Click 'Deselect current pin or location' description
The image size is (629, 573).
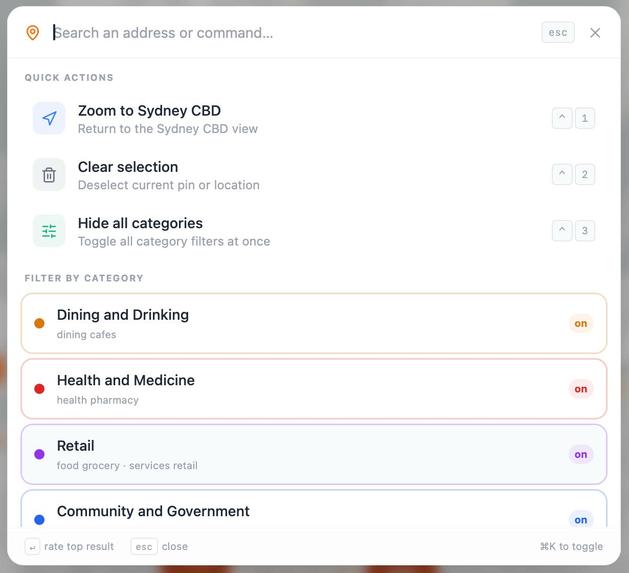(168, 185)
